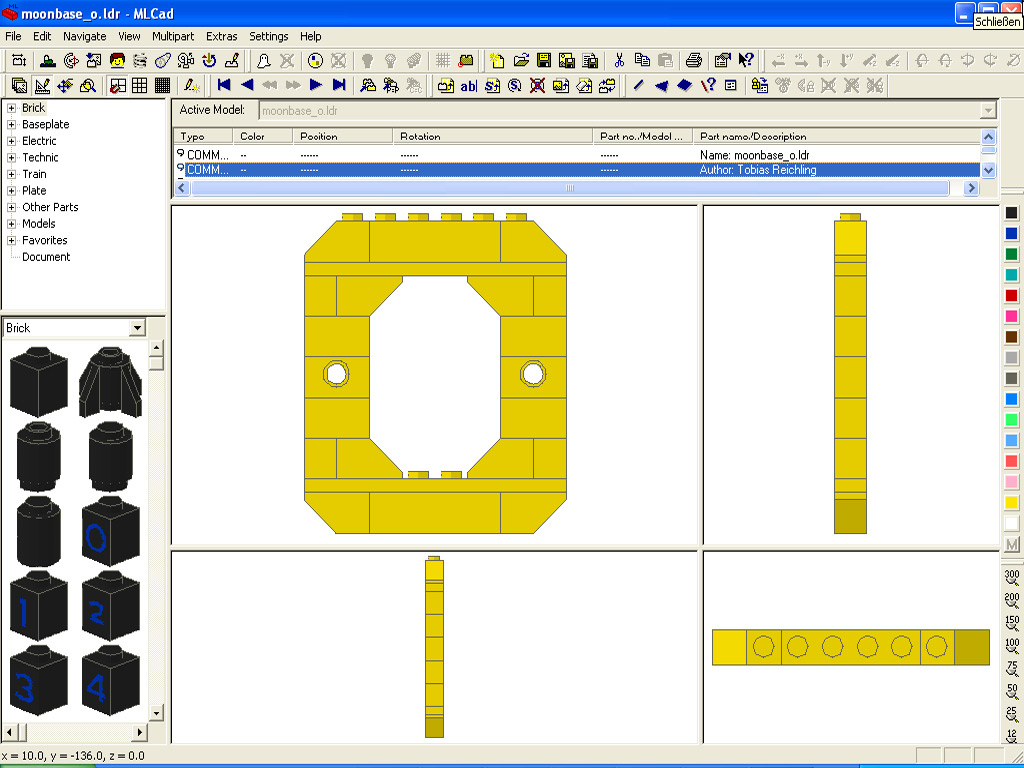
Task: Jump to first step with rewind arrow
Action: (224, 86)
